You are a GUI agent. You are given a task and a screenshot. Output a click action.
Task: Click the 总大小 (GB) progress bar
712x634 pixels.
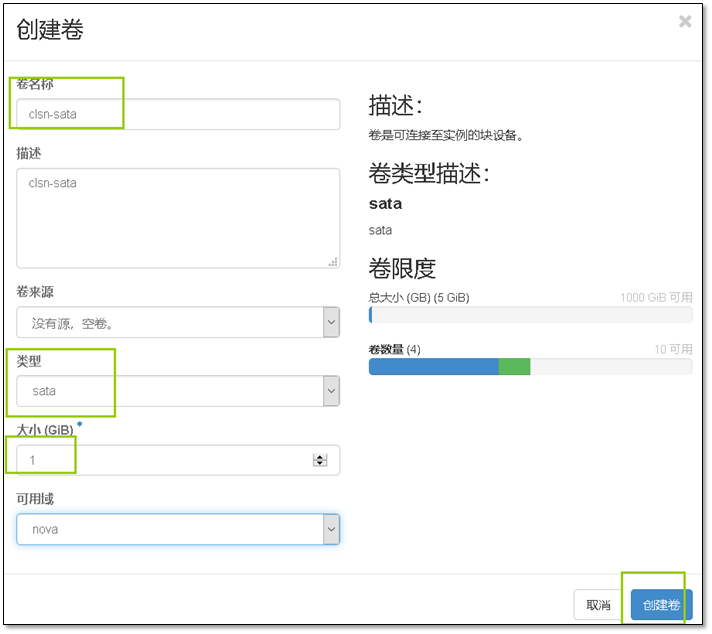[530, 315]
